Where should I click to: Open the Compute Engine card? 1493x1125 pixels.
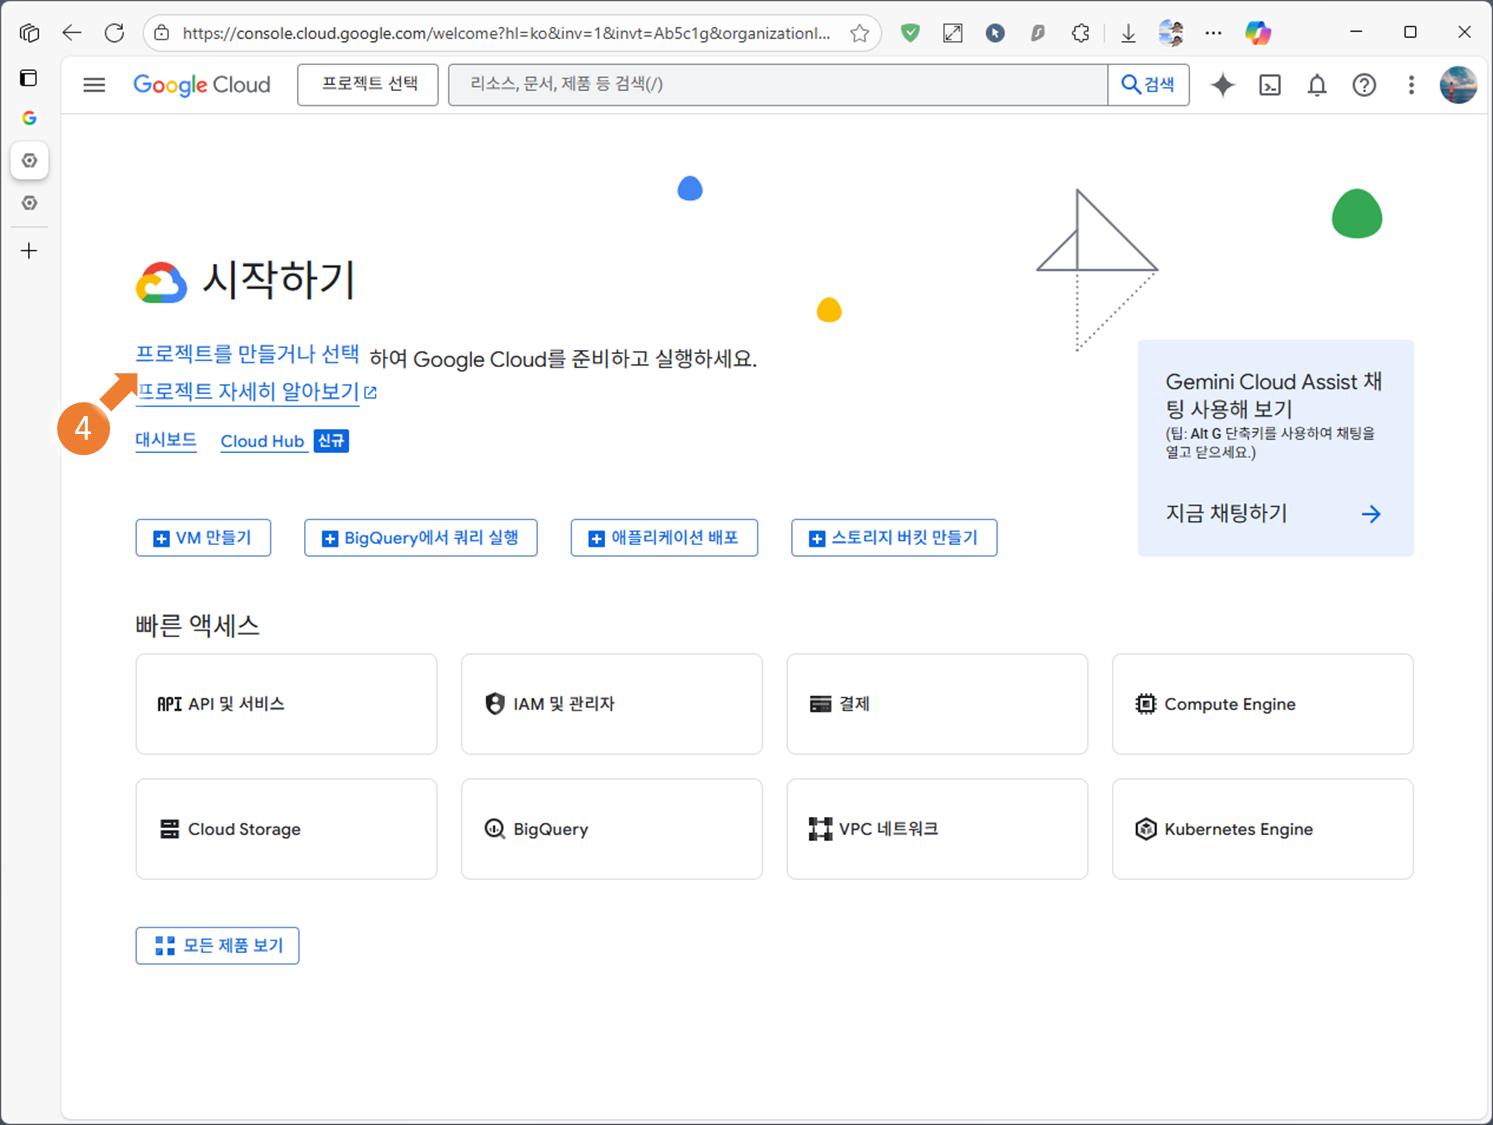coord(1263,704)
